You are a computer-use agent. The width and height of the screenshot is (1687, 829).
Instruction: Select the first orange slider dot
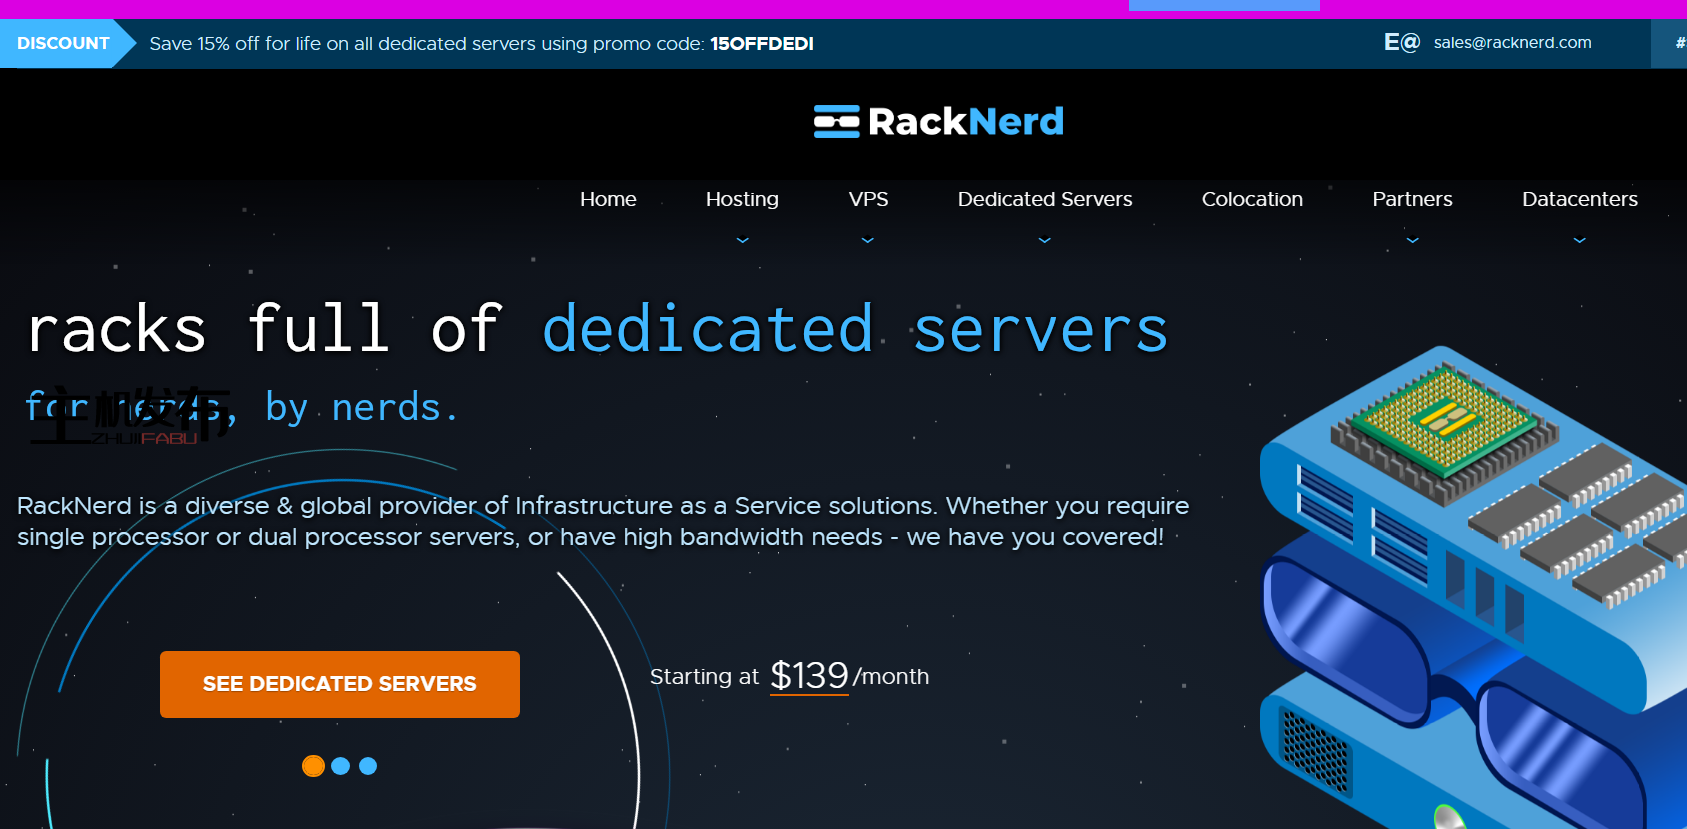[x=313, y=766]
